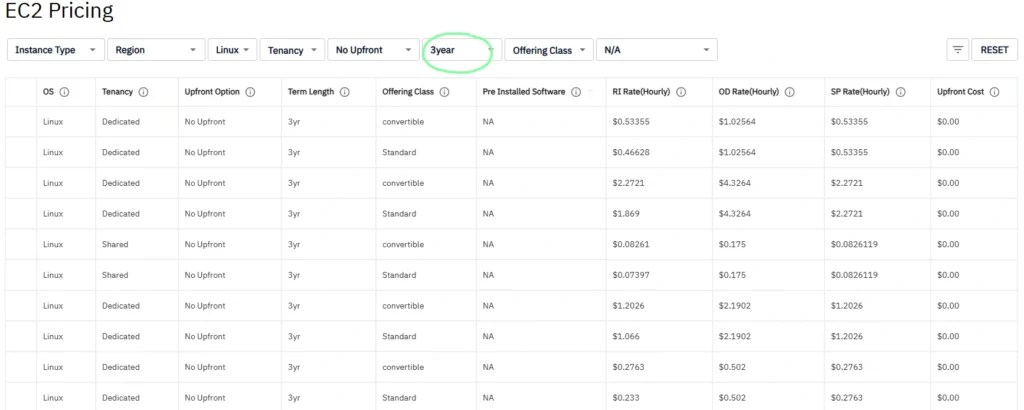1024x410 pixels.
Task: Open the Offering Class filter dropdown
Action: 549,50
